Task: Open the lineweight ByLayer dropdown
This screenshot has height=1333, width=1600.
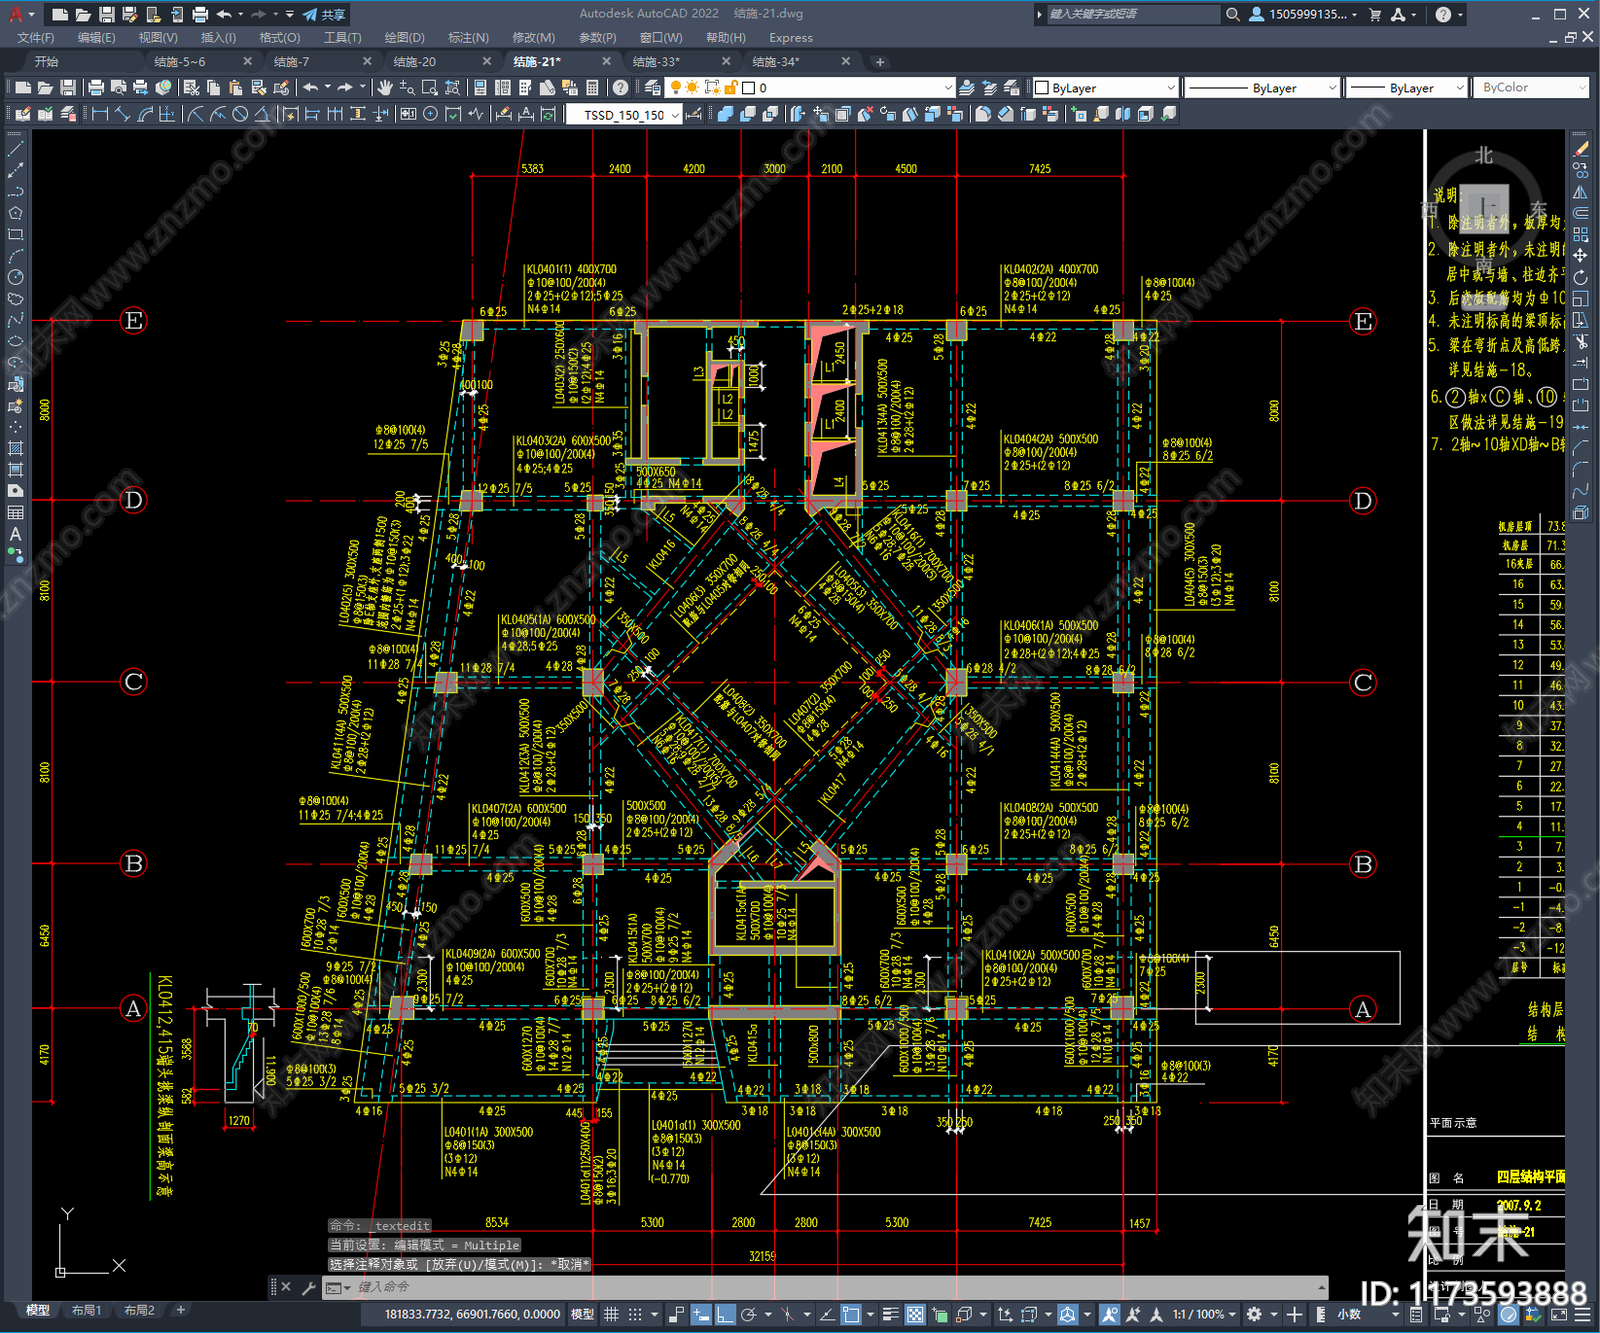Action: point(1459,88)
